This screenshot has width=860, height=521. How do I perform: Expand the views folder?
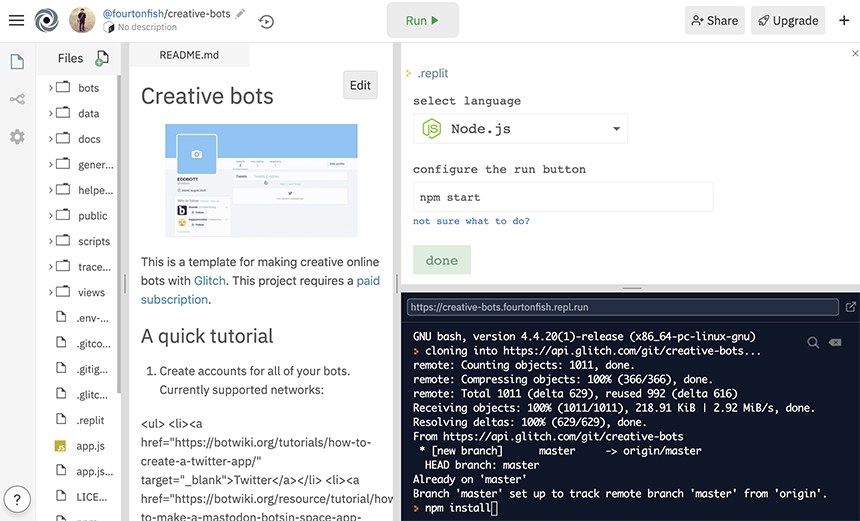point(50,292)
